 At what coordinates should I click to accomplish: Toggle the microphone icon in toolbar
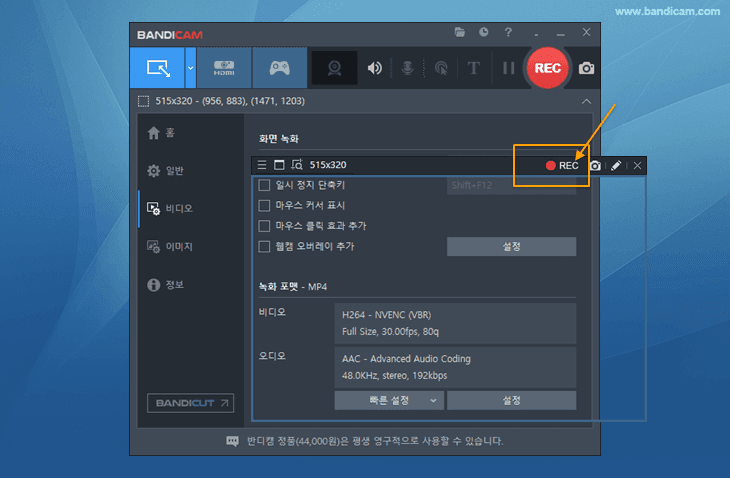pyautogui.click(x=407, y=68)
